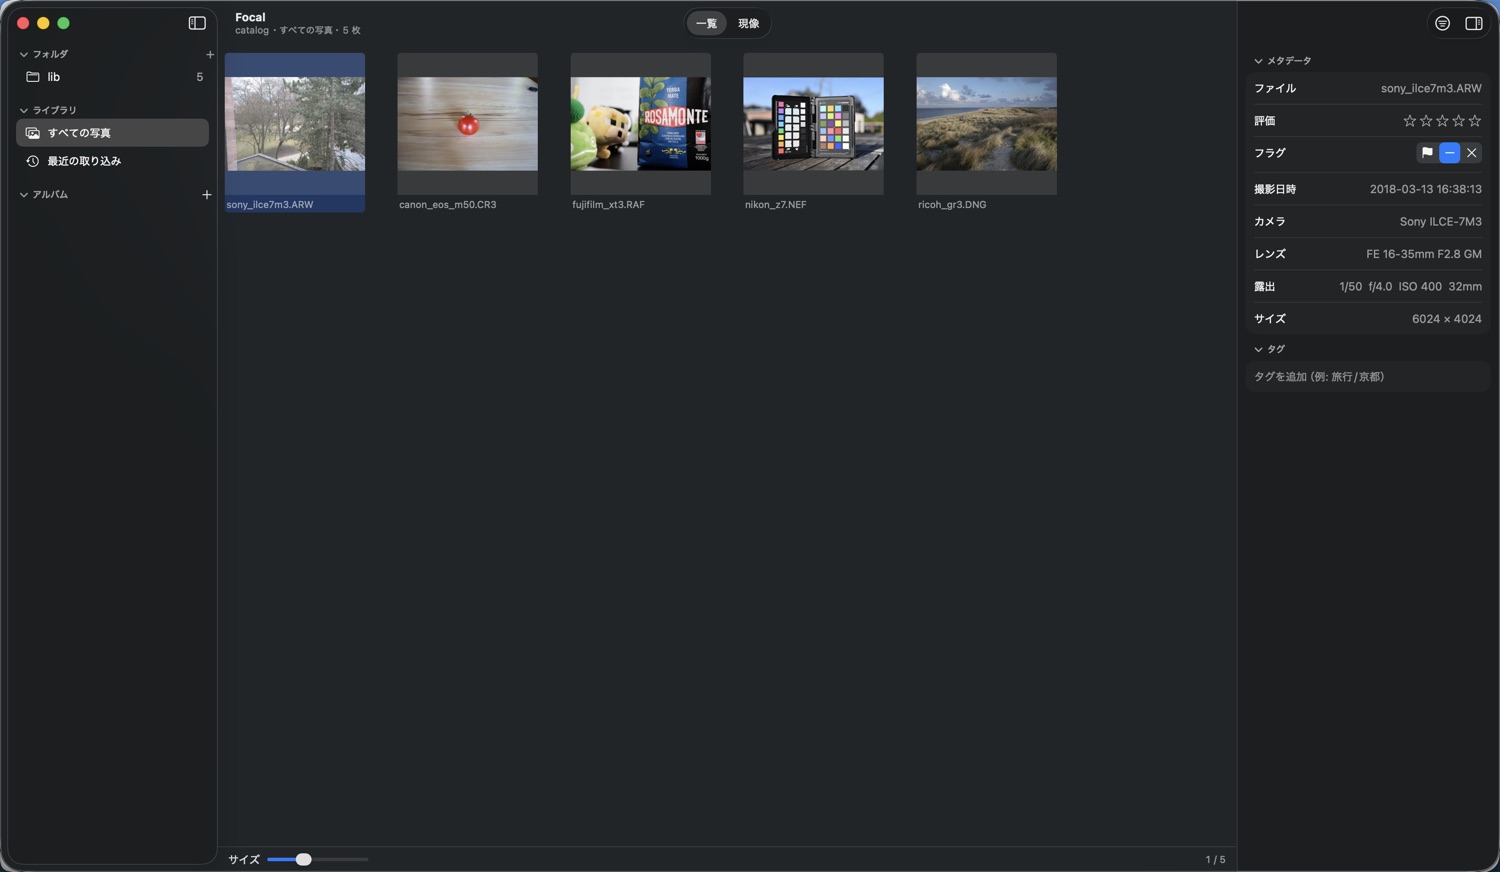Select the ricoh_gr3.DNG dunes thumbnail
1500x872 pixels.
coord(986,124)
